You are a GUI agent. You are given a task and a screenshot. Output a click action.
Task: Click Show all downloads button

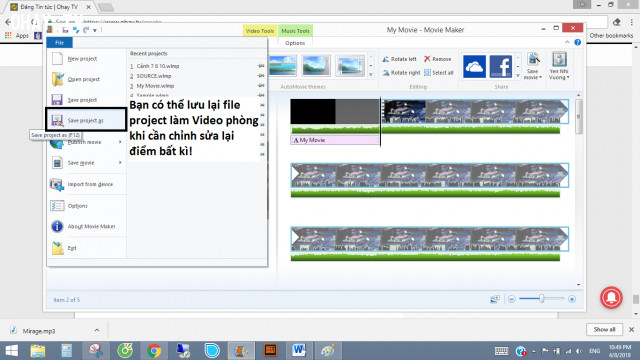[604, 329]
